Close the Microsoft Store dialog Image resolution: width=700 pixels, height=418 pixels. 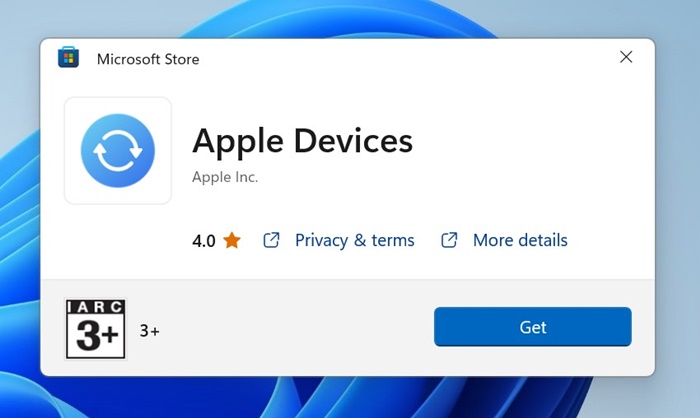coord(626,57)
